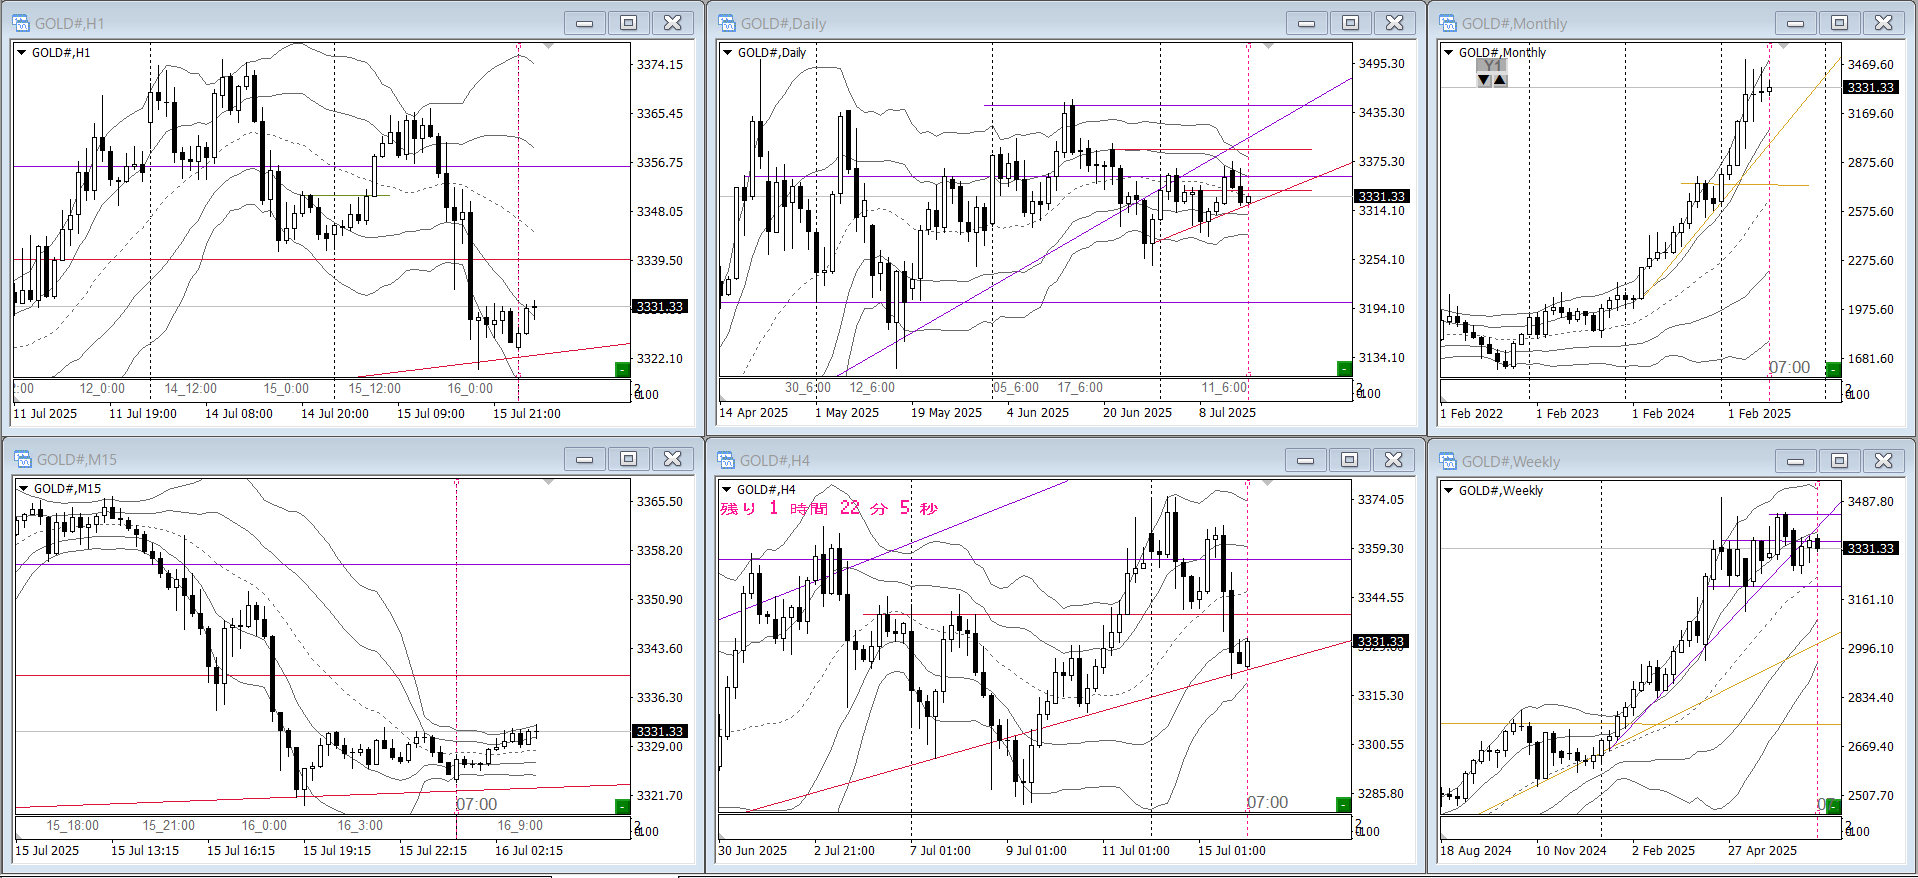Click the 15 Jul 01:00 date on H4 axis

[x=1232, y=851]
